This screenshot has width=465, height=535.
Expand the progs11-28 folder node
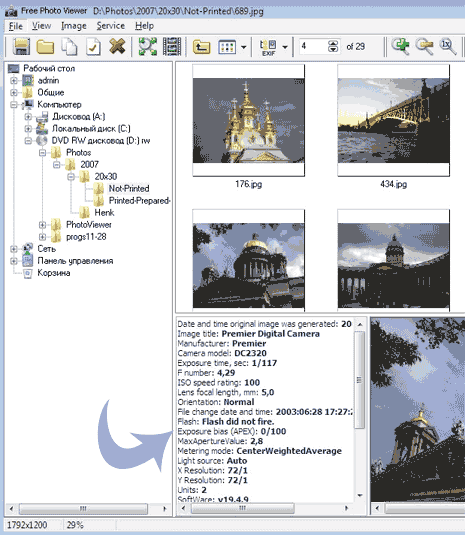pyautogui.click(x=42, y=237)
